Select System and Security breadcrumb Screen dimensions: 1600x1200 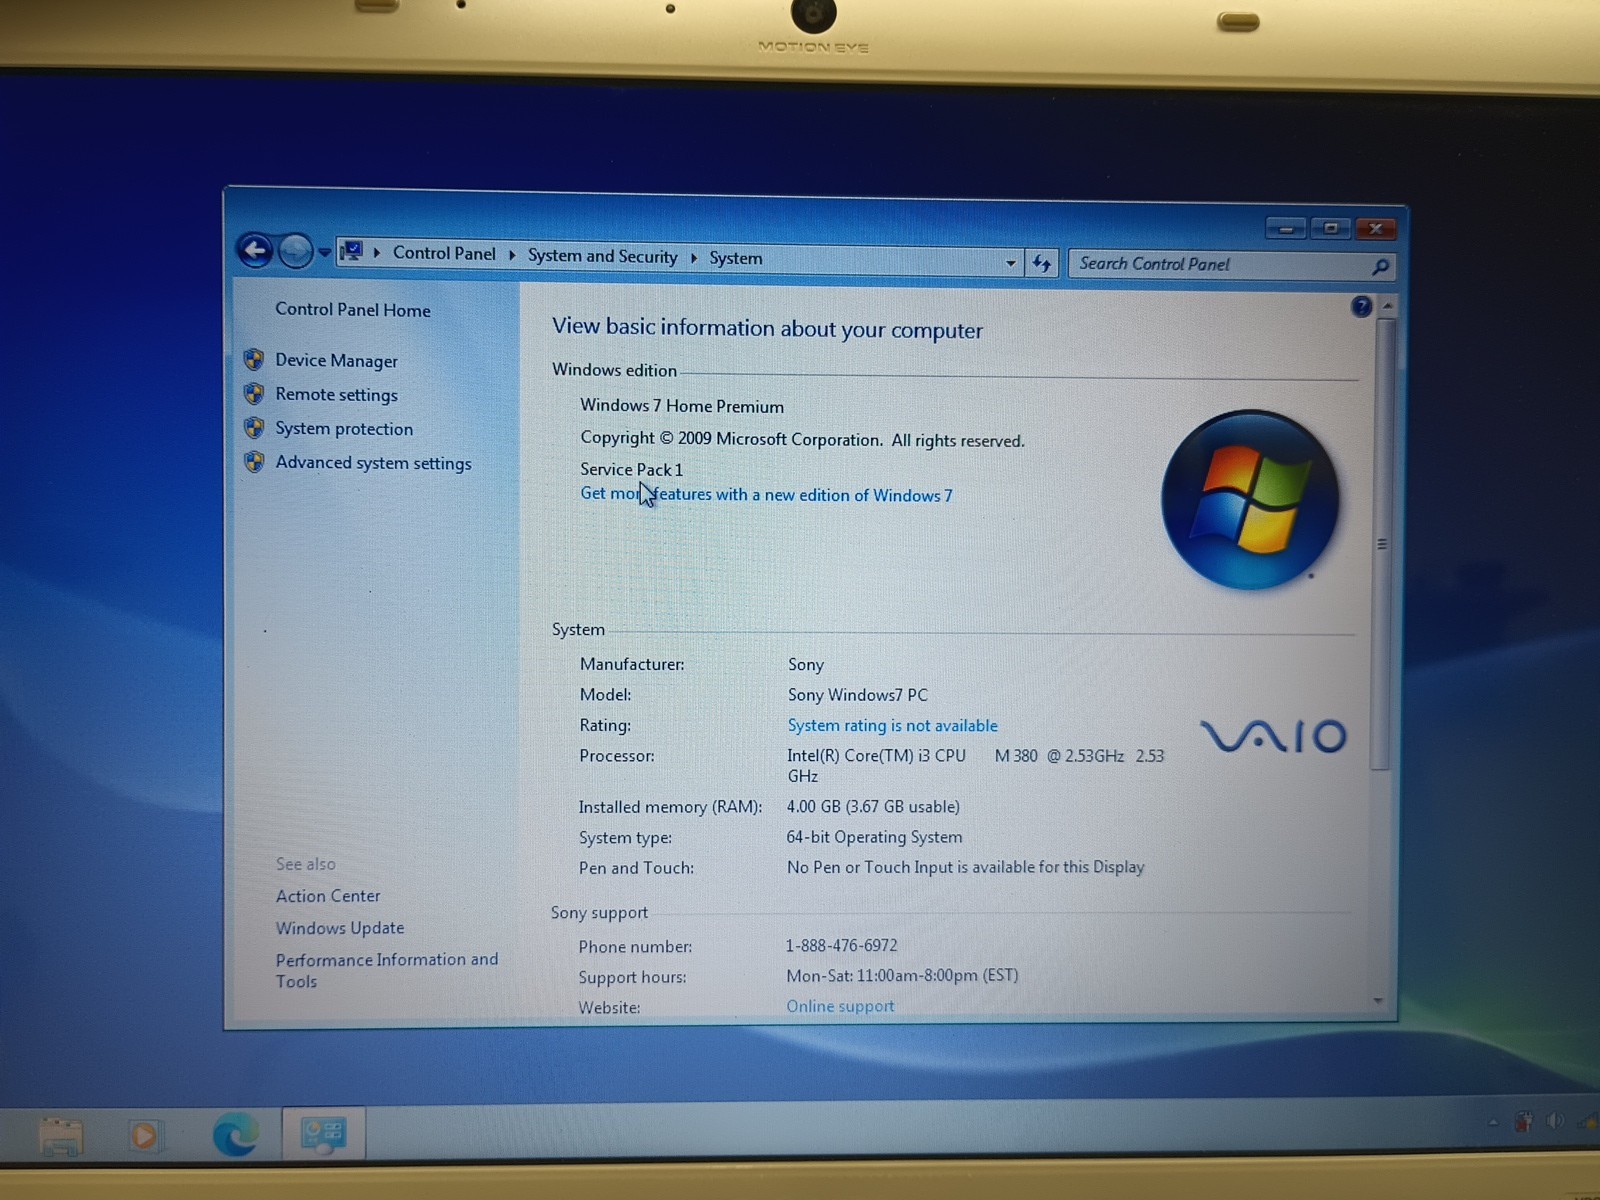point(602,256)
